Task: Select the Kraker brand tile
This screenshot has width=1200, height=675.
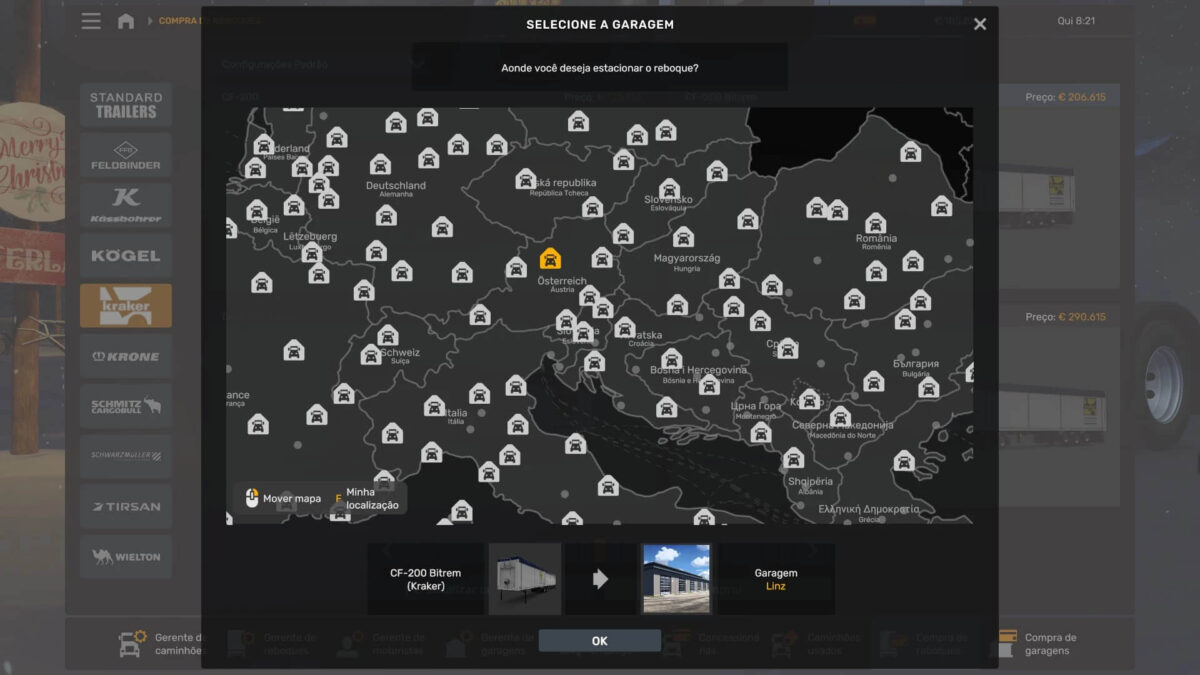Action: coord(126,306)
